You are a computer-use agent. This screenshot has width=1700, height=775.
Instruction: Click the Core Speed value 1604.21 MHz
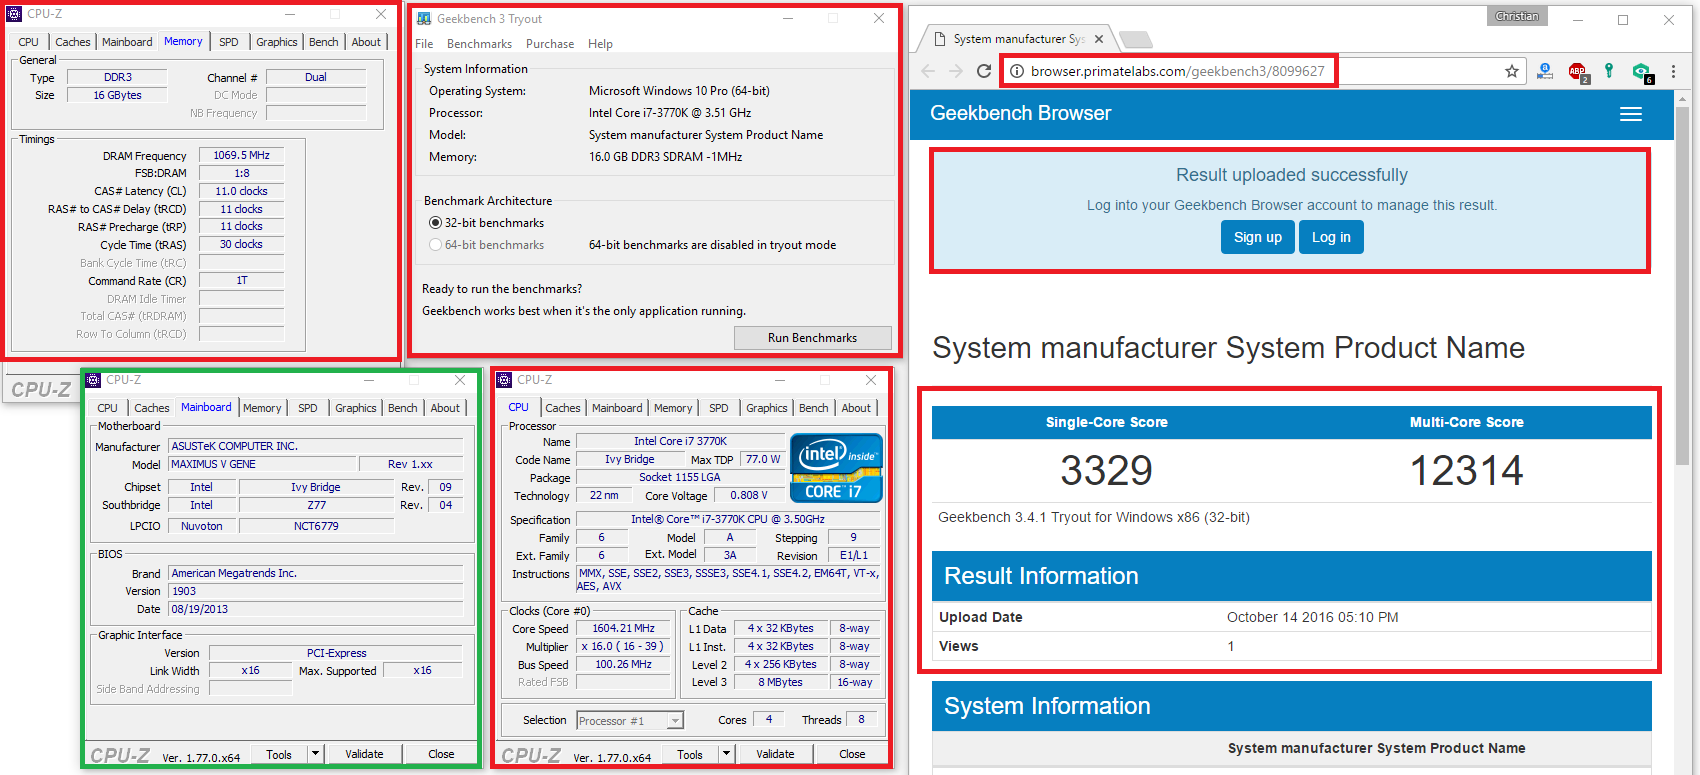(623, 629)
